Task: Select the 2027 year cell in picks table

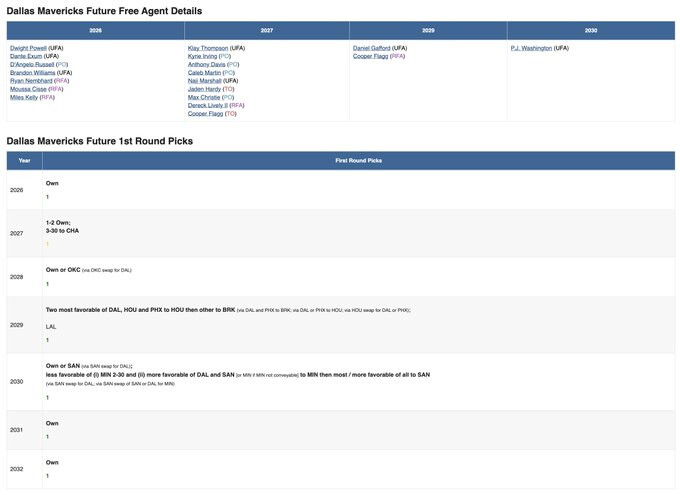Action: (x=24, y=233)
